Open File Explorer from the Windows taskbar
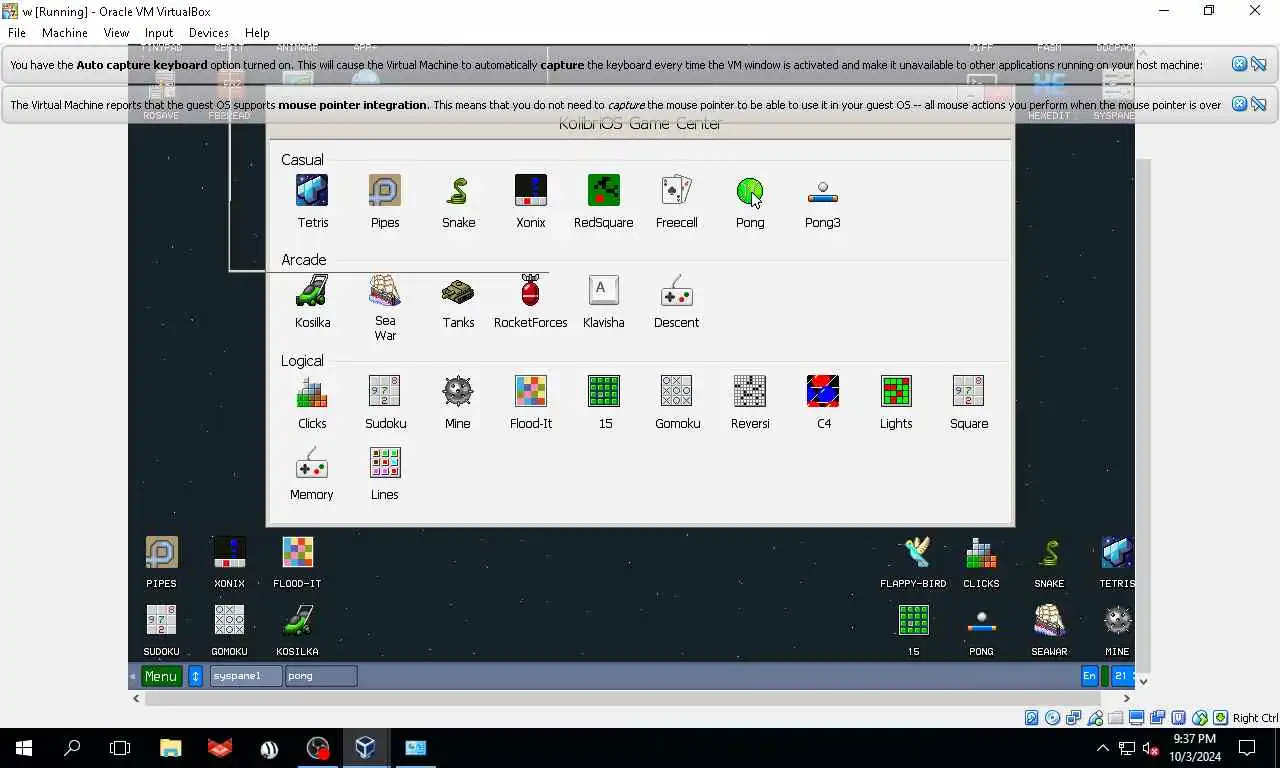 point(170,748)
